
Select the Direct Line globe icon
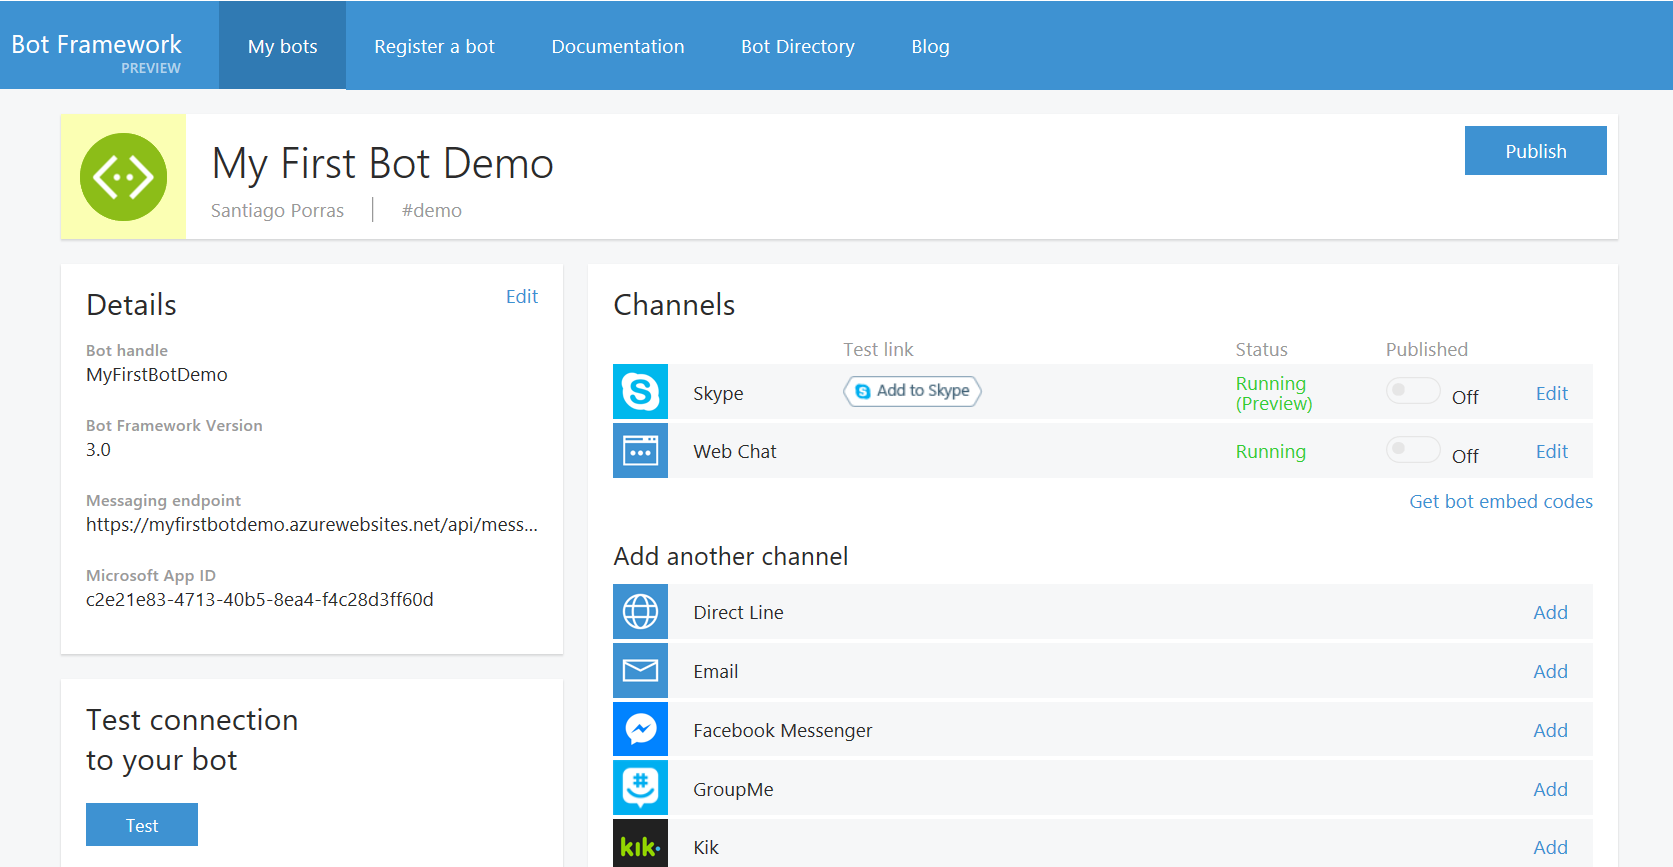[640, 612]
